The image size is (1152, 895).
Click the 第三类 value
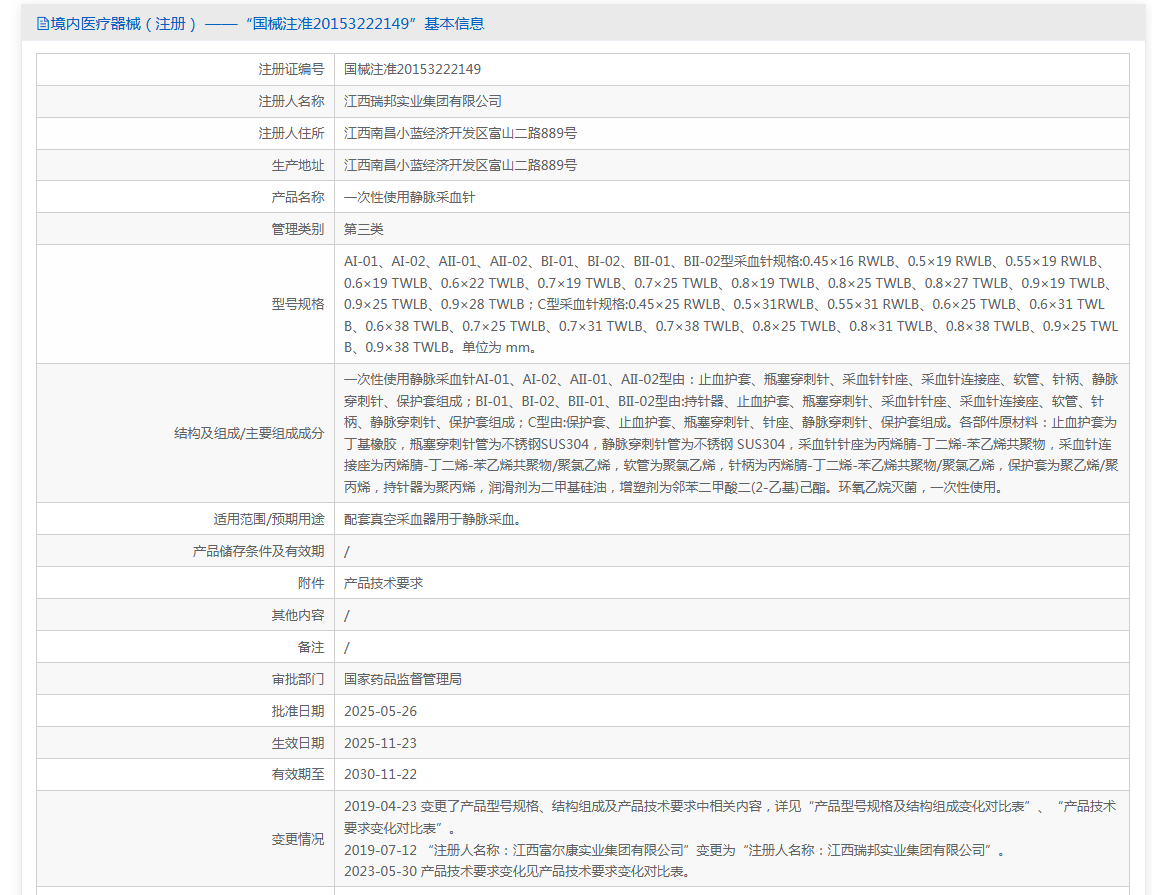tap(364, 229)
